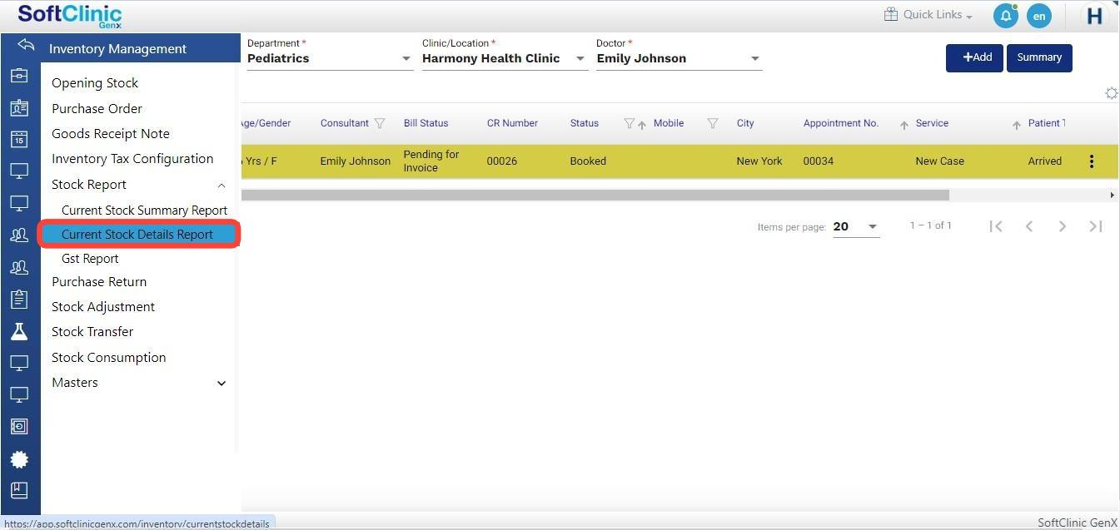Sort by Appointment No. arrow
Viewport: 1120px width, 530px height.
pos(904,125)
